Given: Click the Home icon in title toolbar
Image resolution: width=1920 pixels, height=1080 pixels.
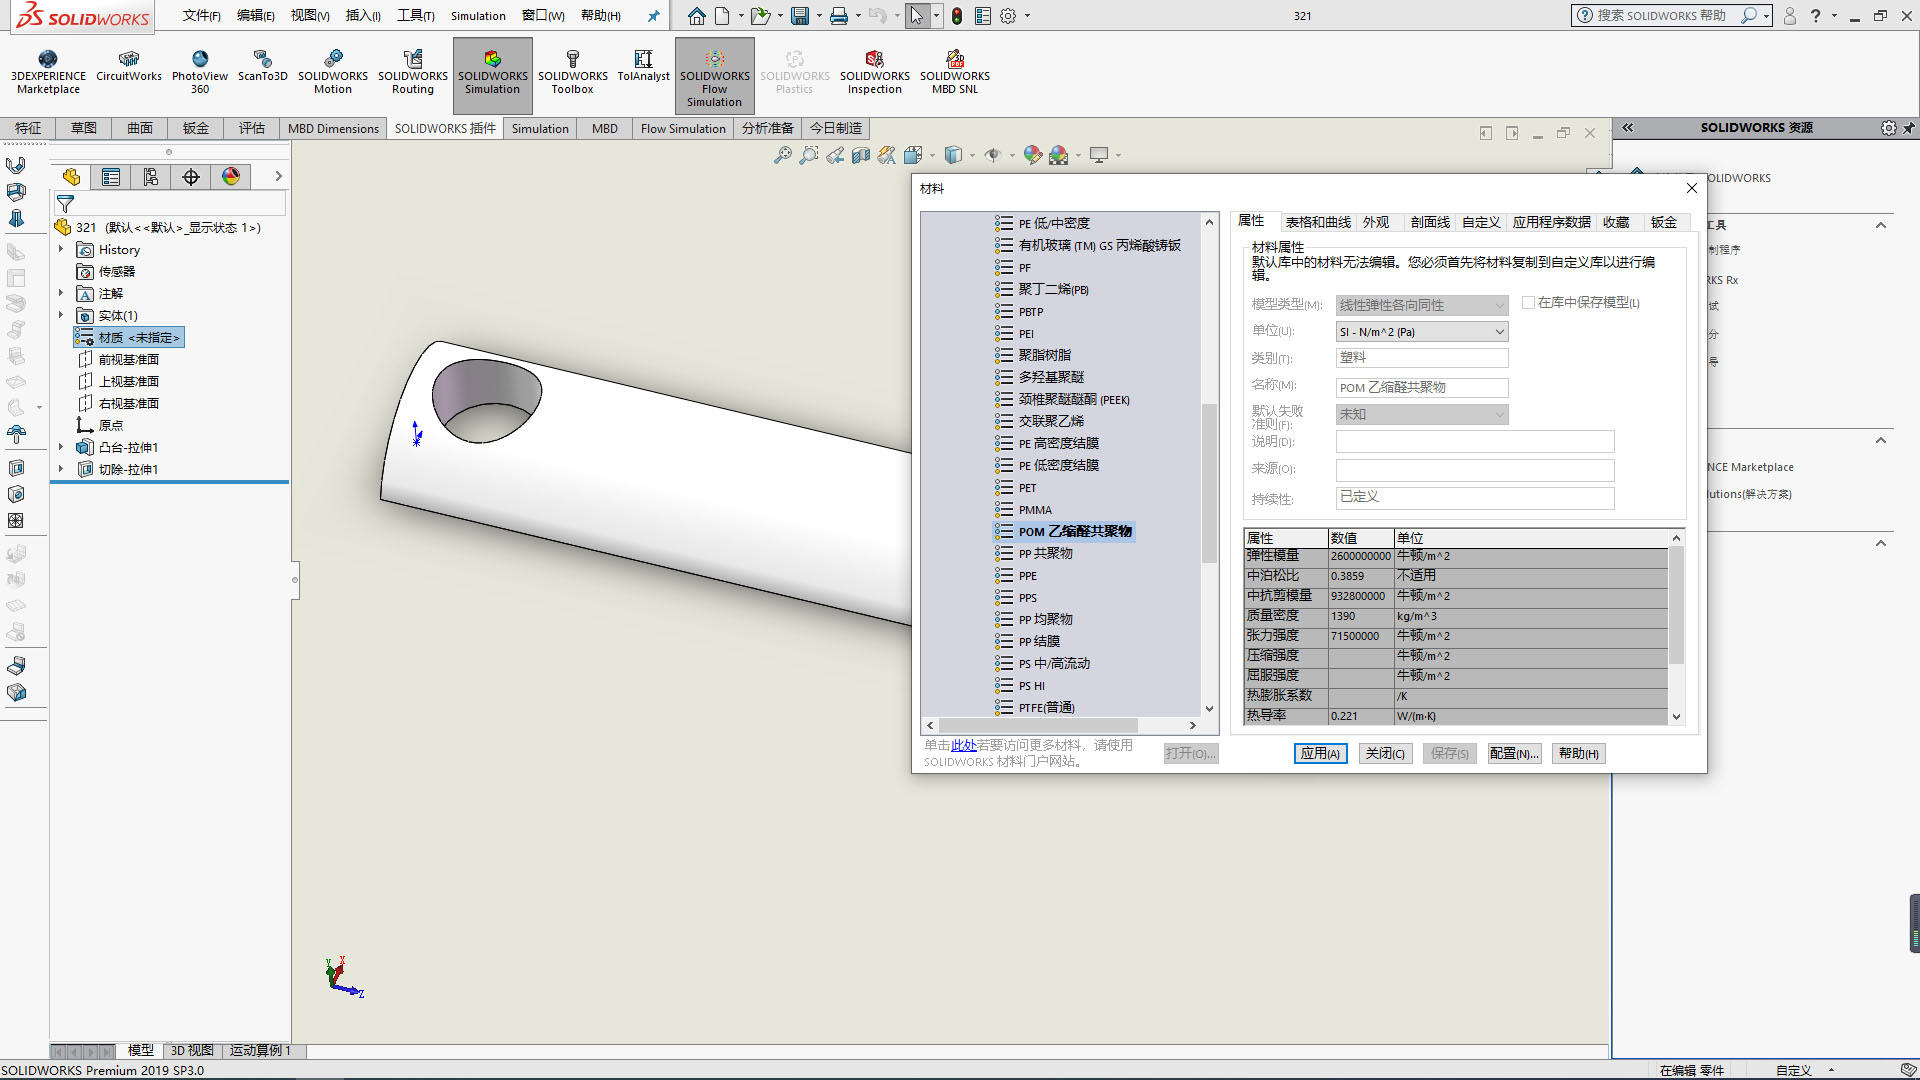Looking at the screenshot, I should click(x=697, y=16).
